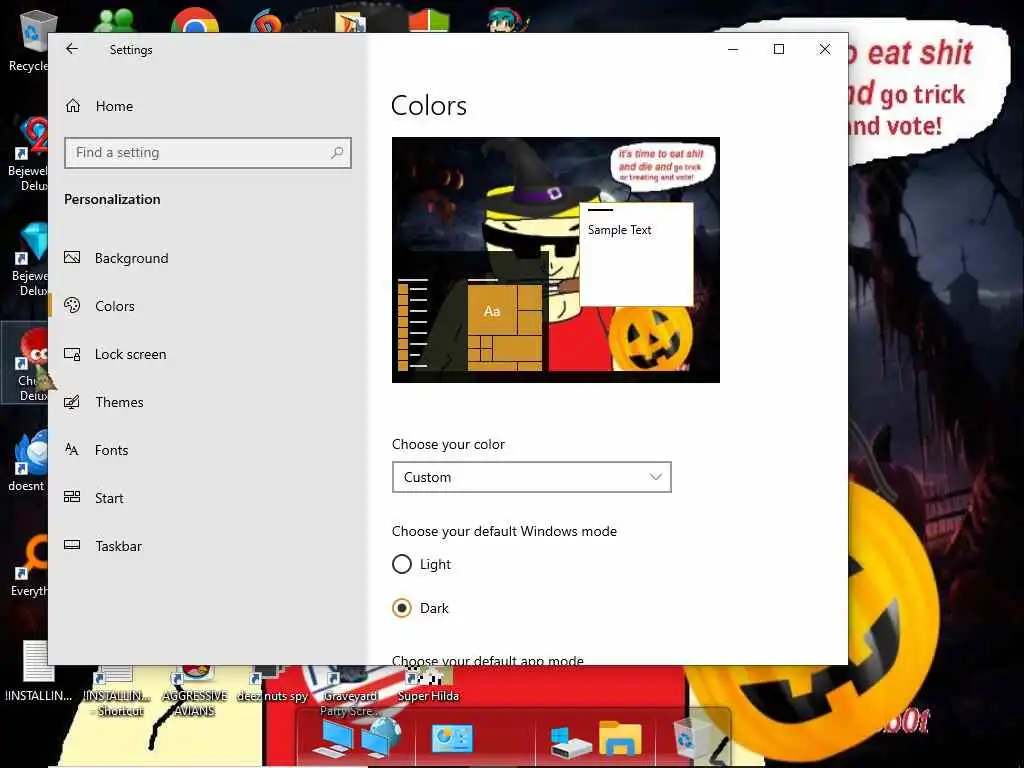Select the Super Hilda desktop shortcut
This screenshot has height=768, width=1024.
click(428, 684)
